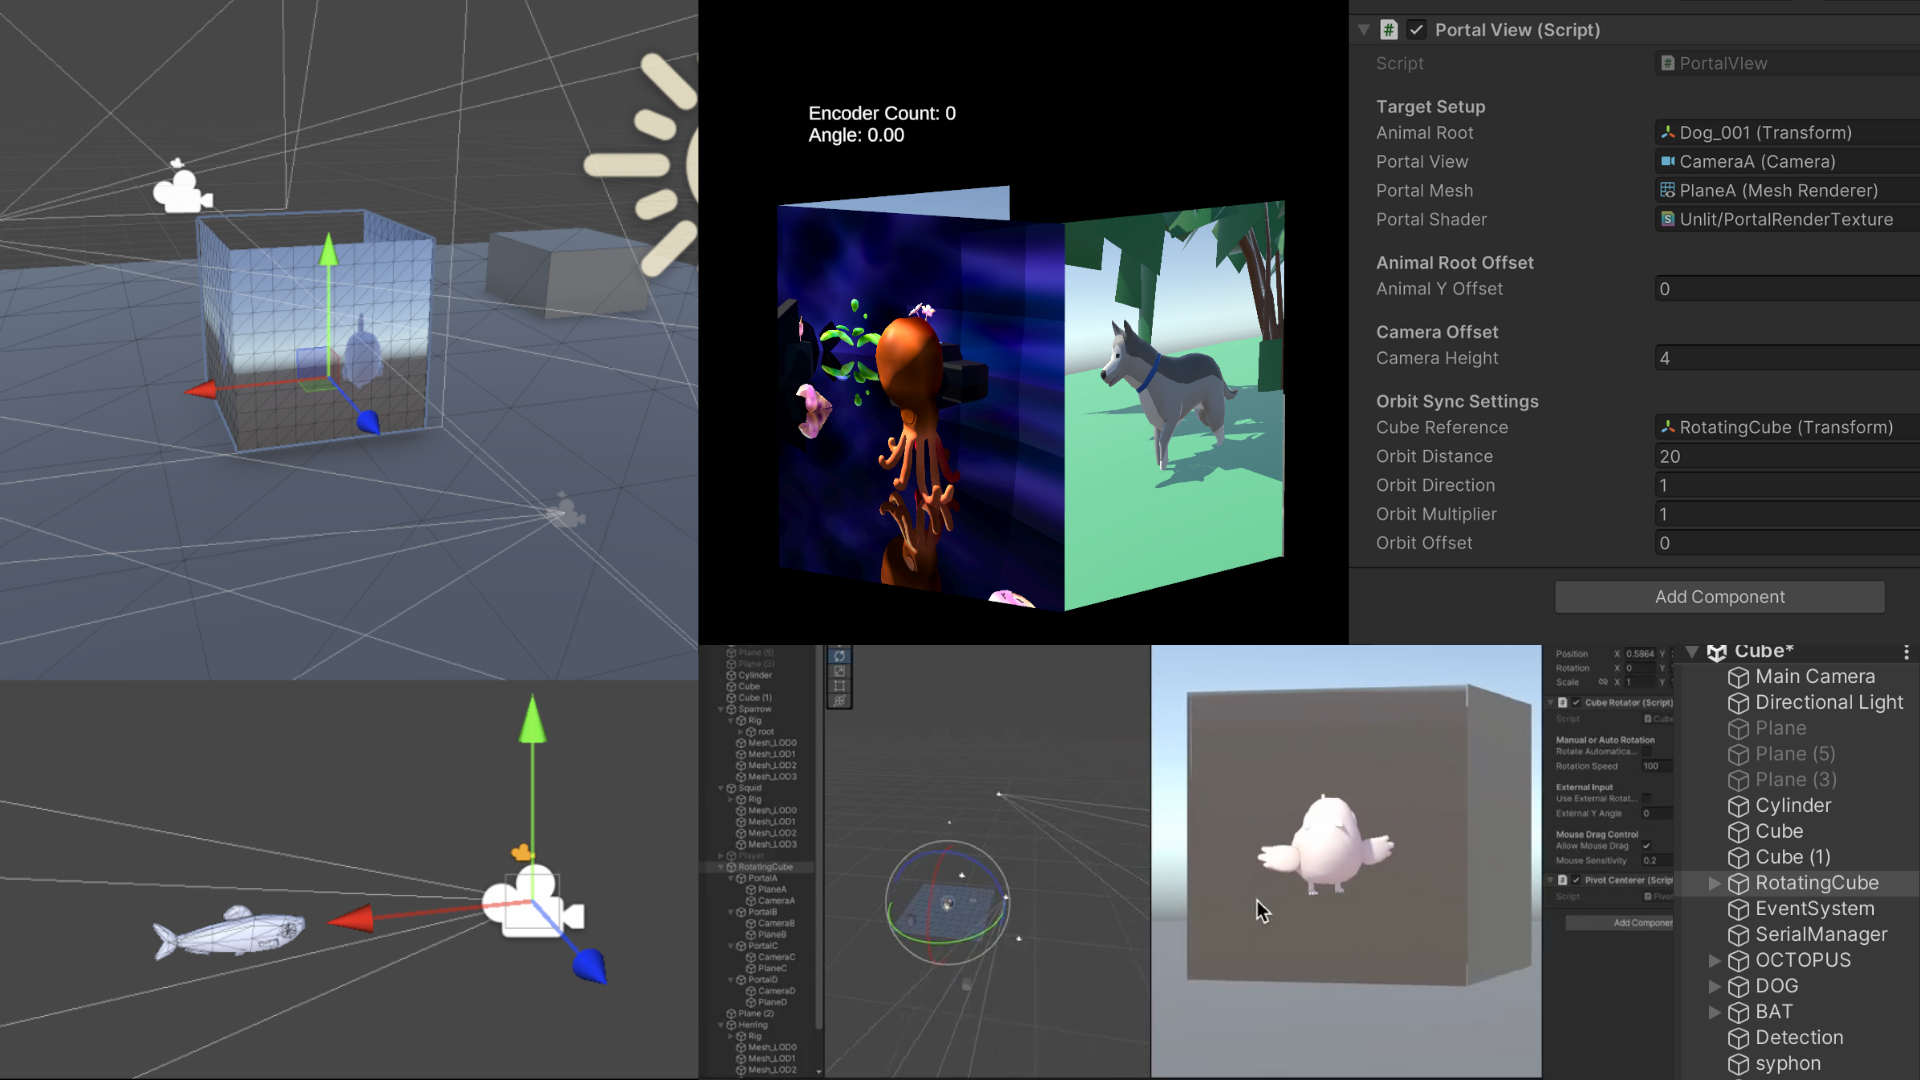Viewport: 1920px width, 1080px height.
Task: Open the Cube* scene kebab options menu
Action: 1906,652
